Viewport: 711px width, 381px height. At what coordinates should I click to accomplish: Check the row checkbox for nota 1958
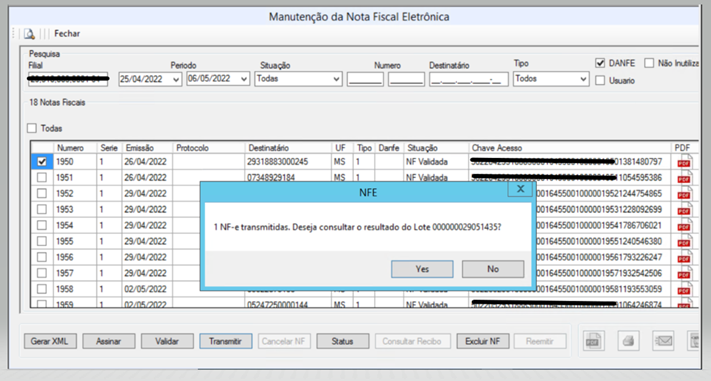point(42,289)
